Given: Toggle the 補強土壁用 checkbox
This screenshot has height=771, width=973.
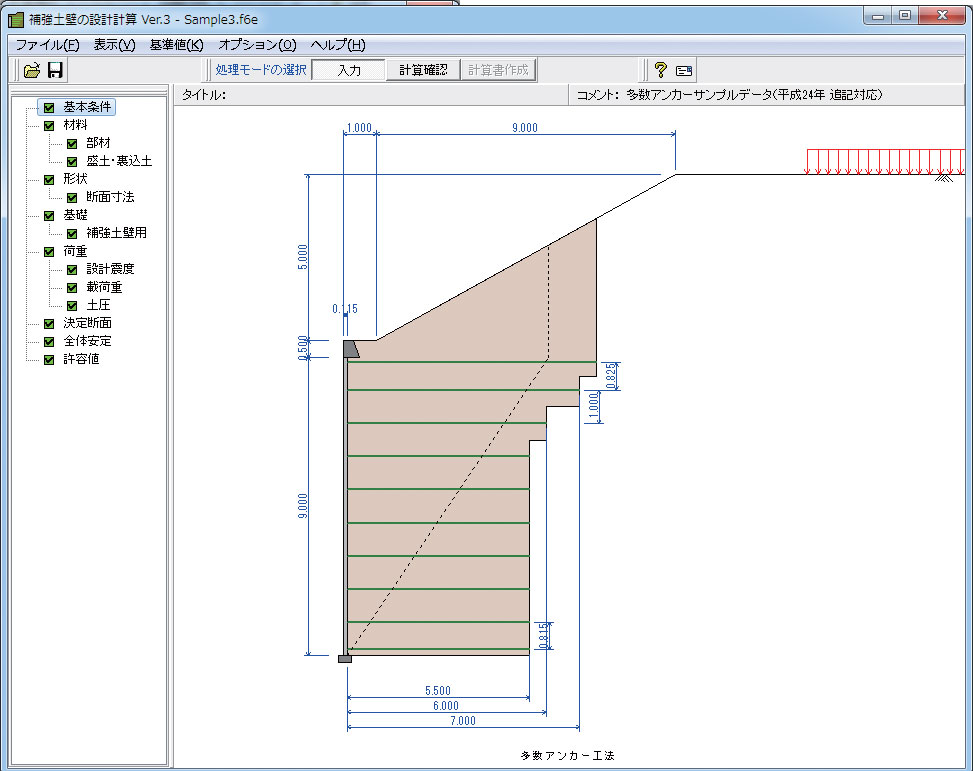Looking at the screenshot, I should 72,233.
